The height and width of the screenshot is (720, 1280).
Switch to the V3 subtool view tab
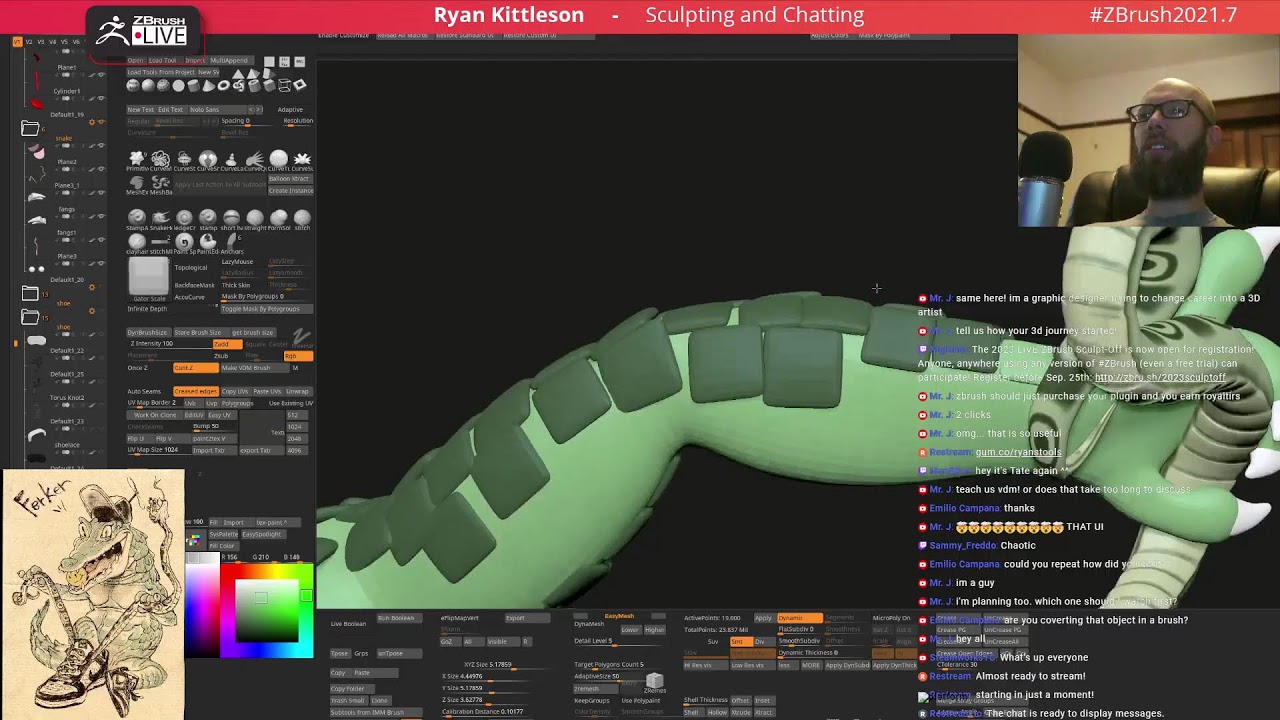click(x=41, y=42)
